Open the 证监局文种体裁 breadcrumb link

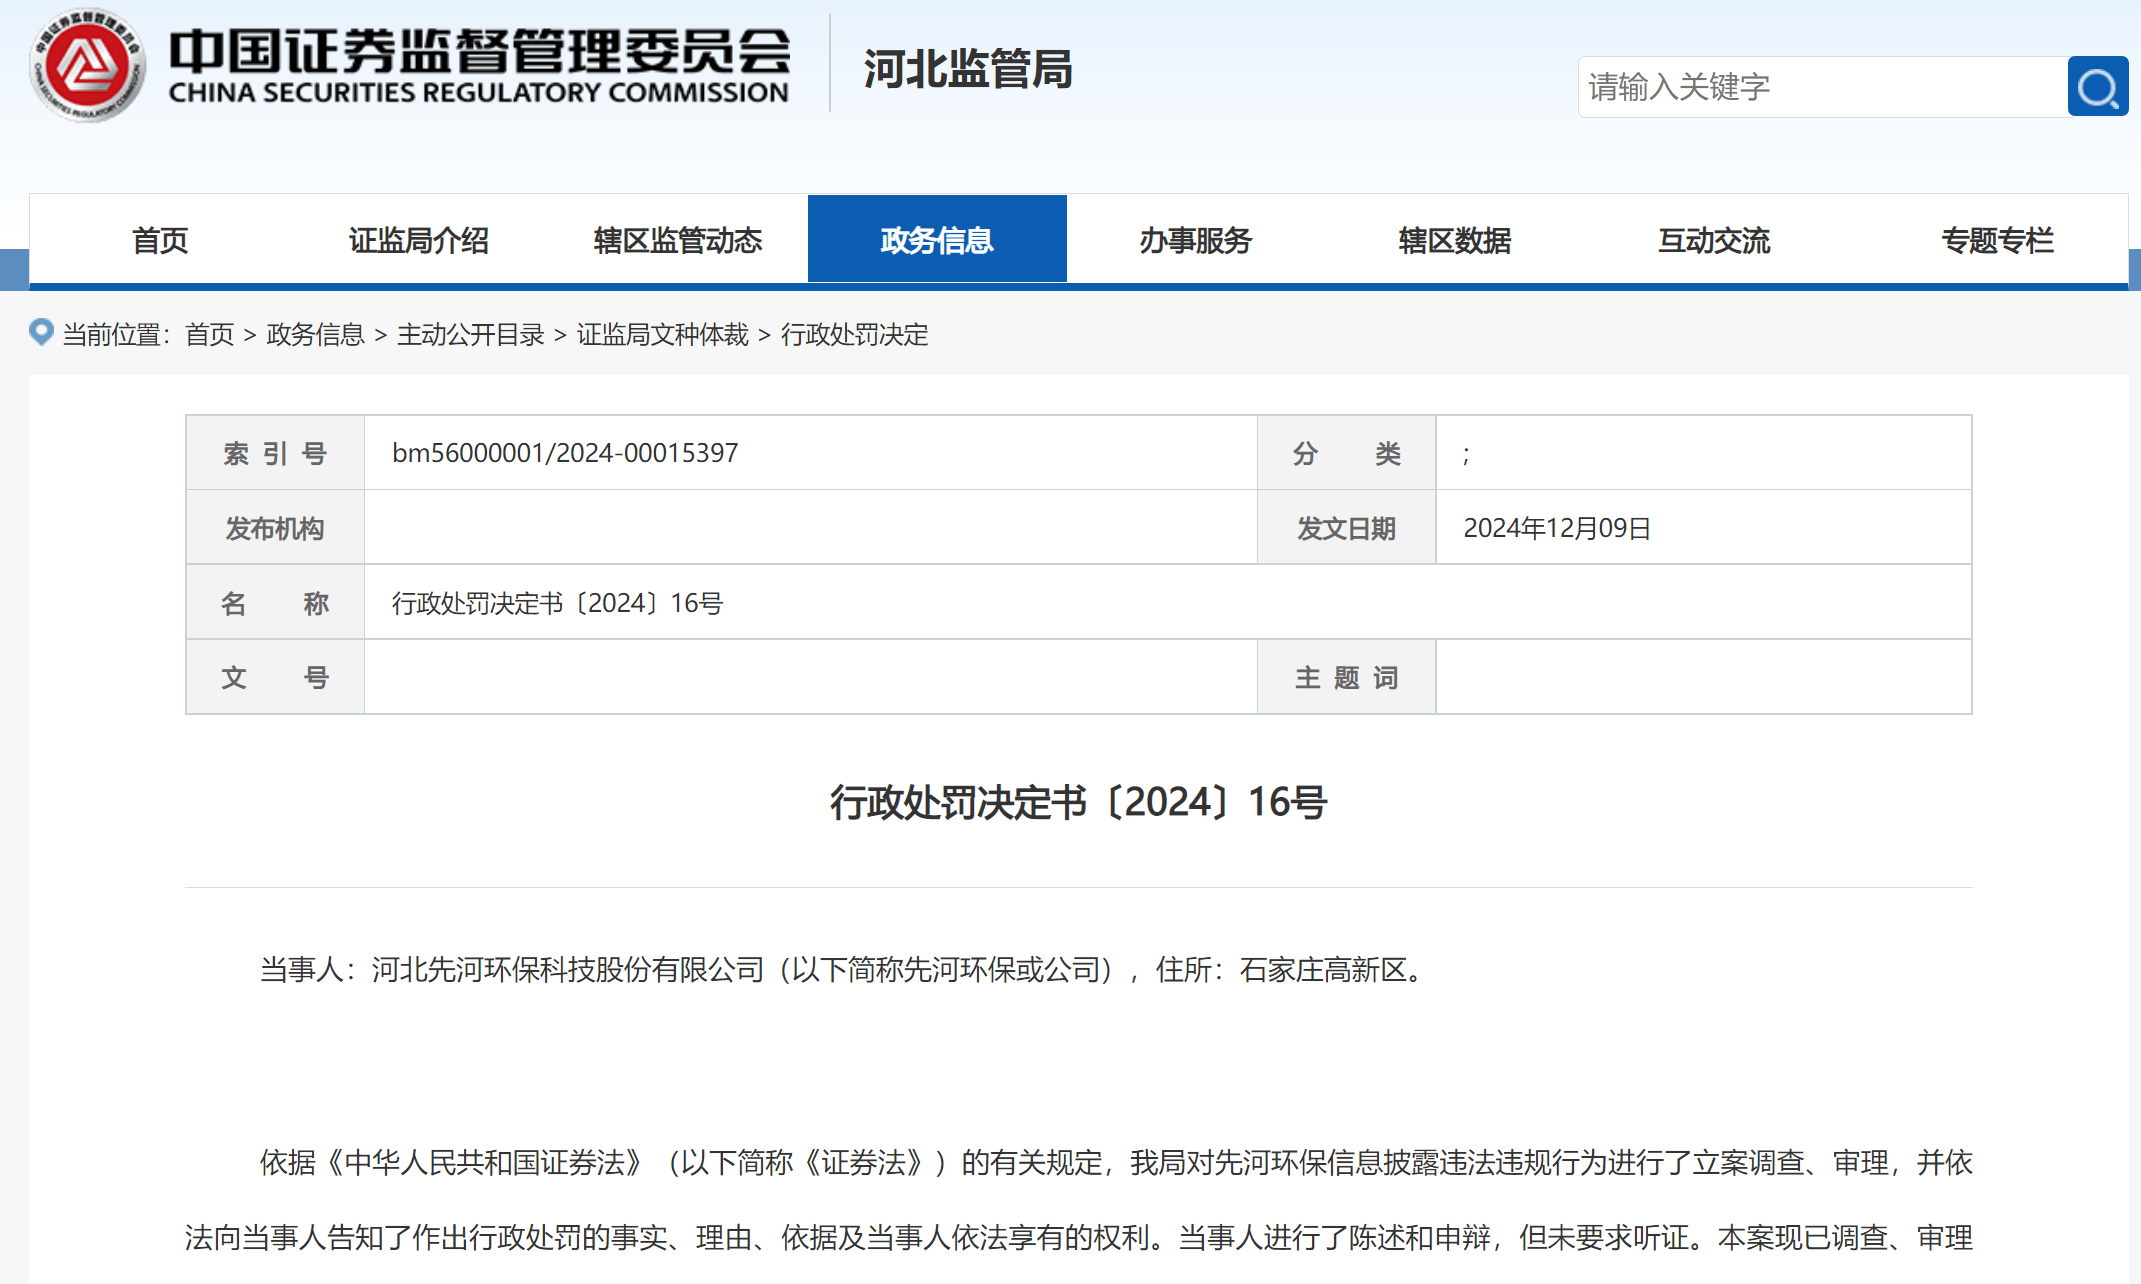(x=662, y=334)
